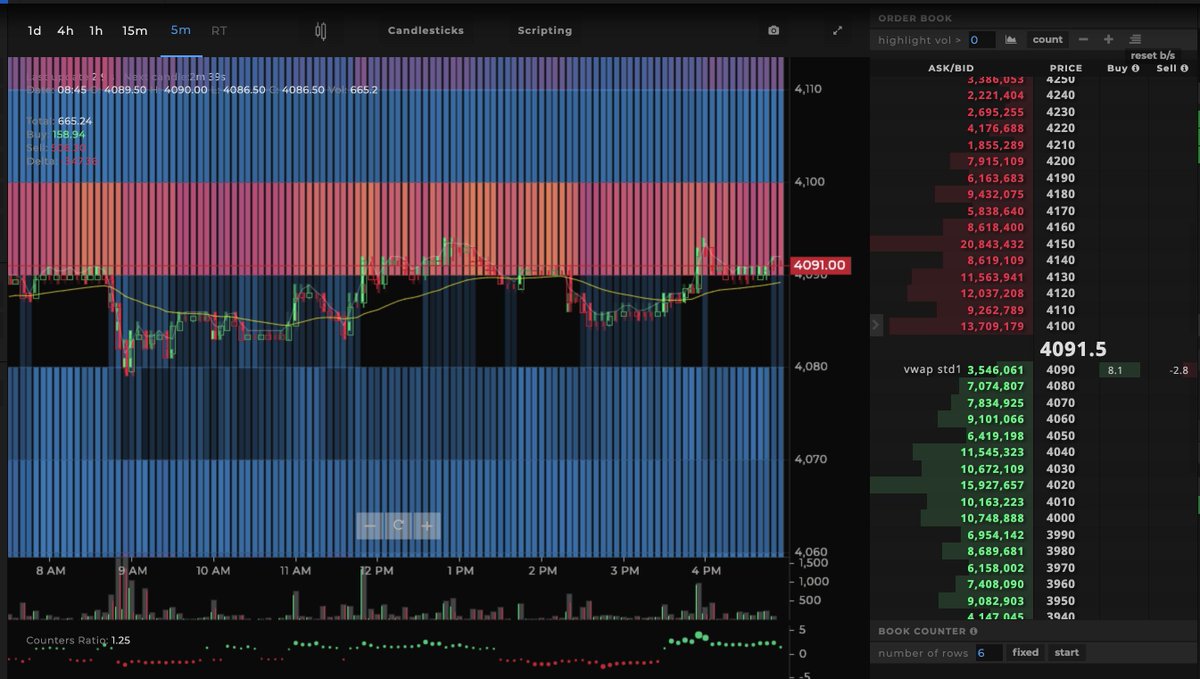Screen dimensions: 1200x679
Task: Zoom in using the chart plus icon
Action: 425,524
